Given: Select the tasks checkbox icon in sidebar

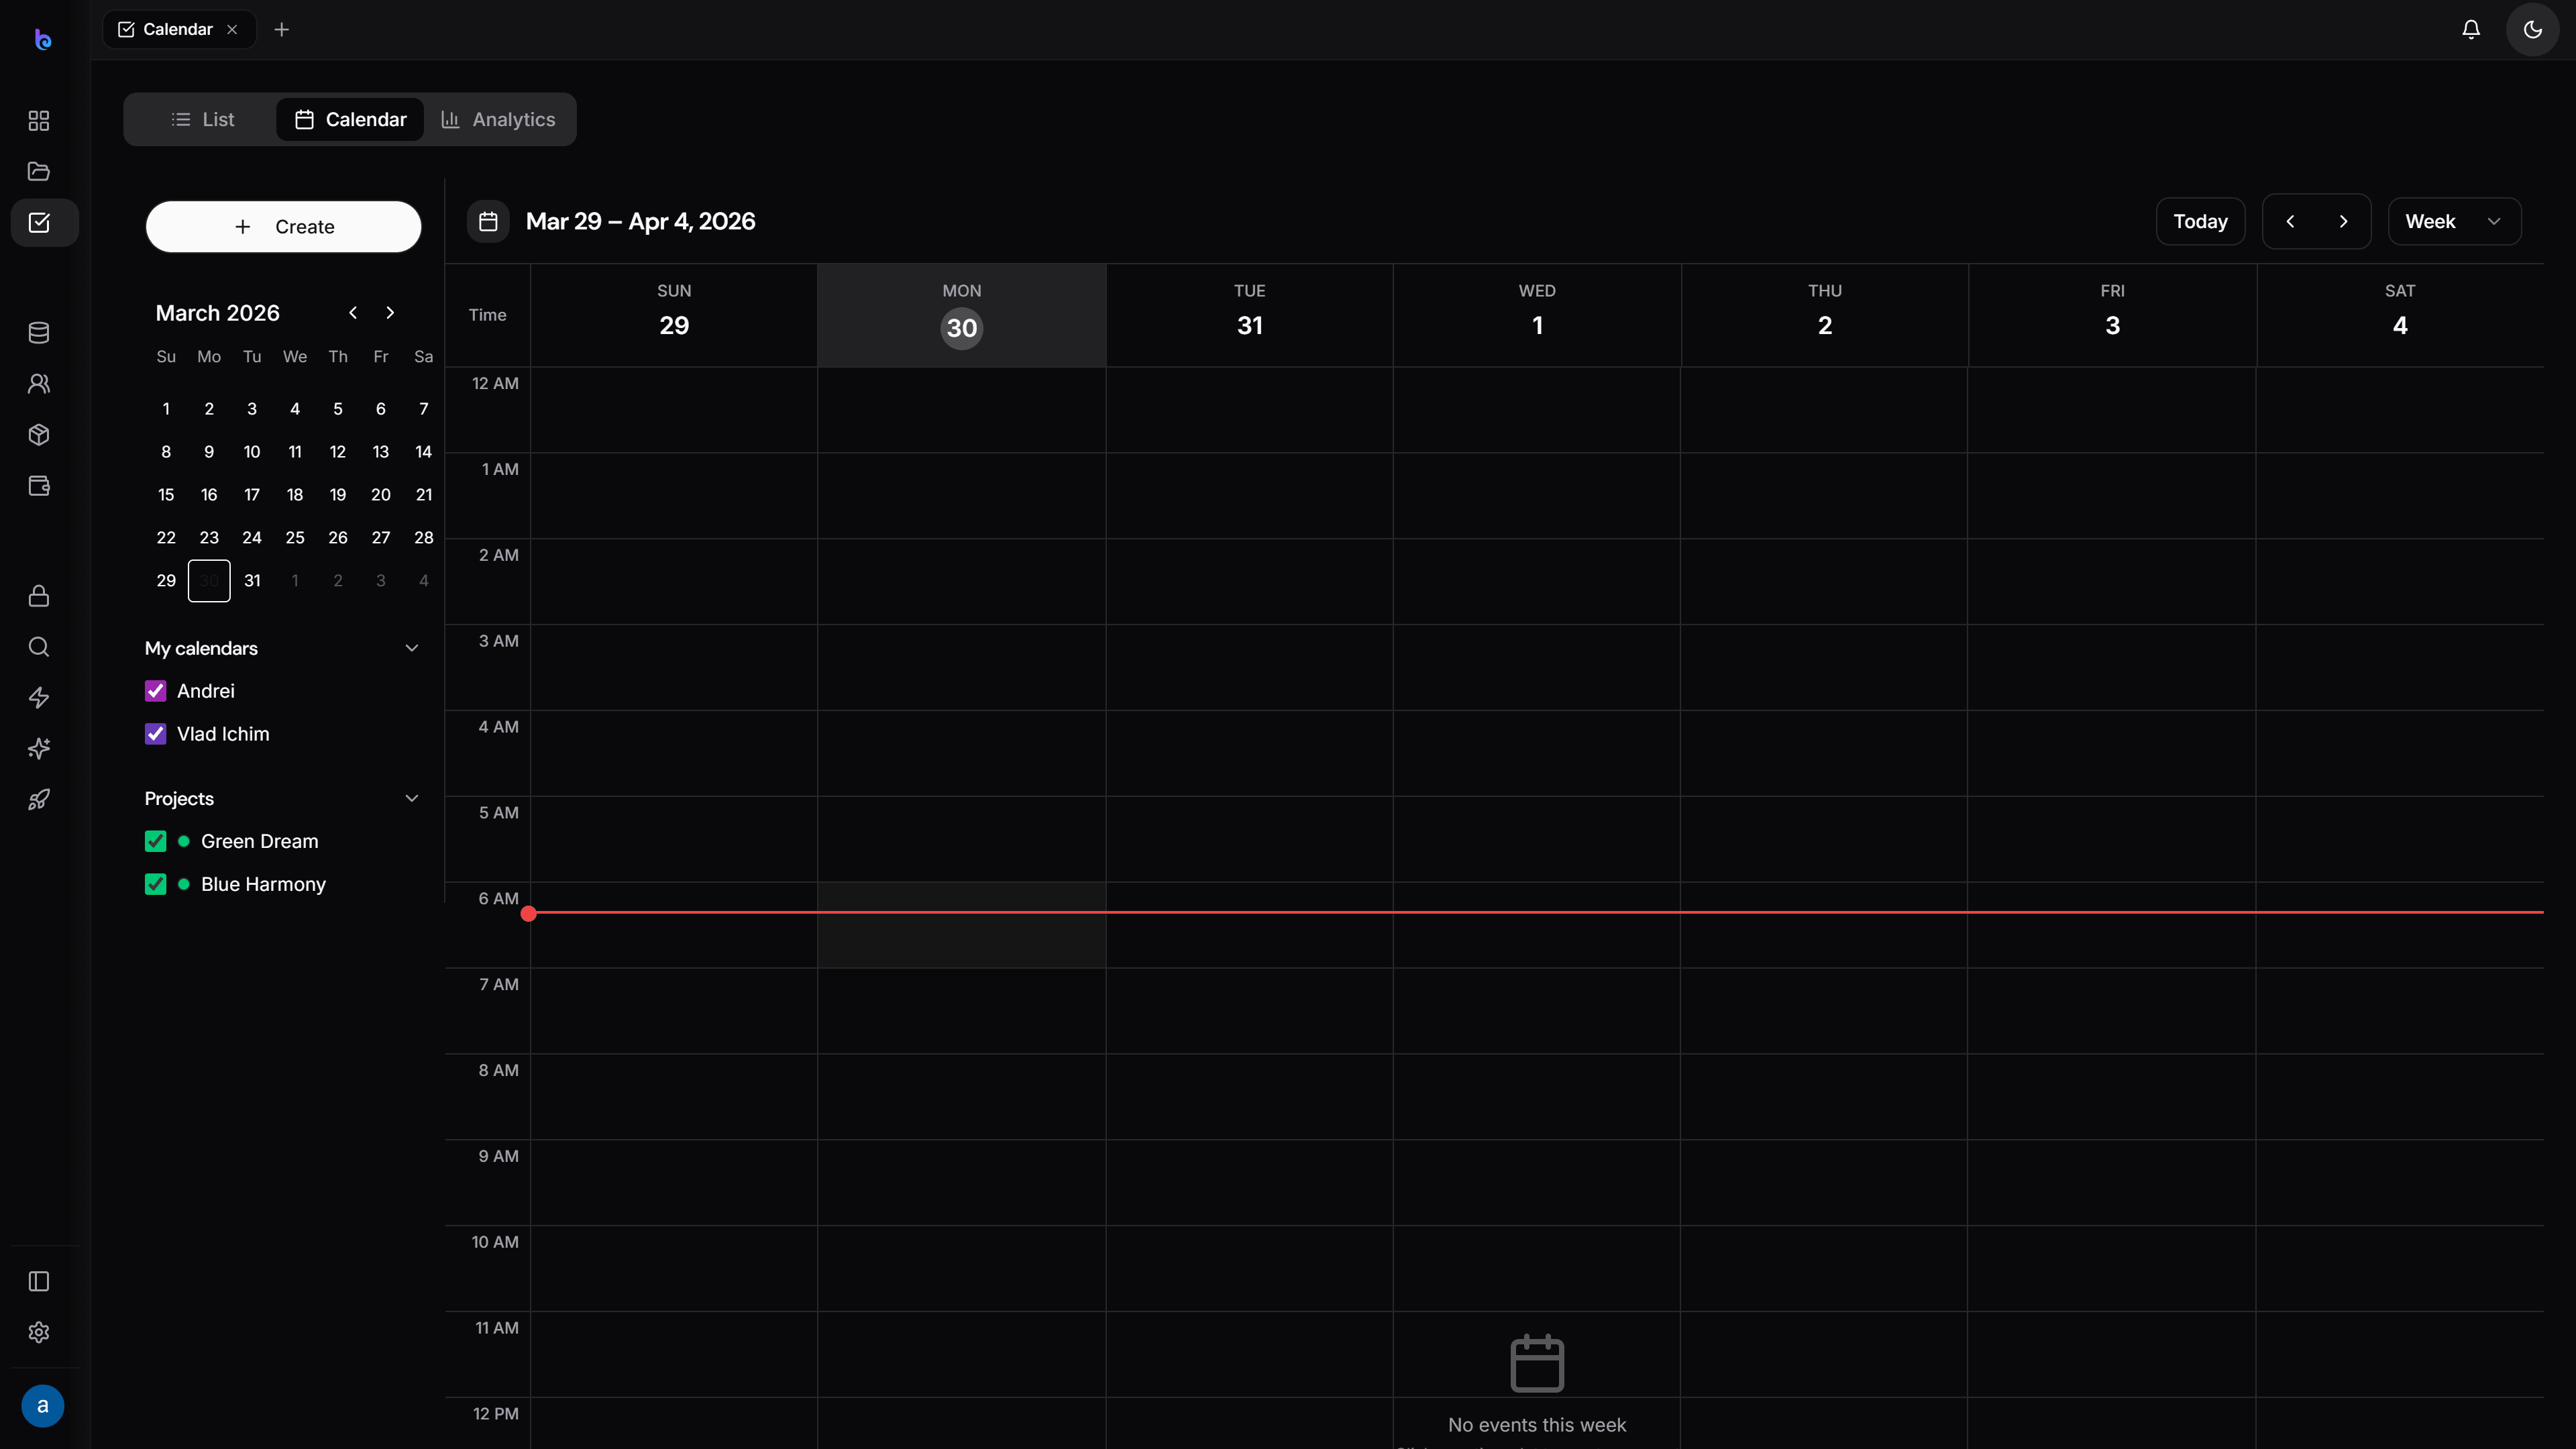Looking at the screenshot, I should click(x=39, y=223).
